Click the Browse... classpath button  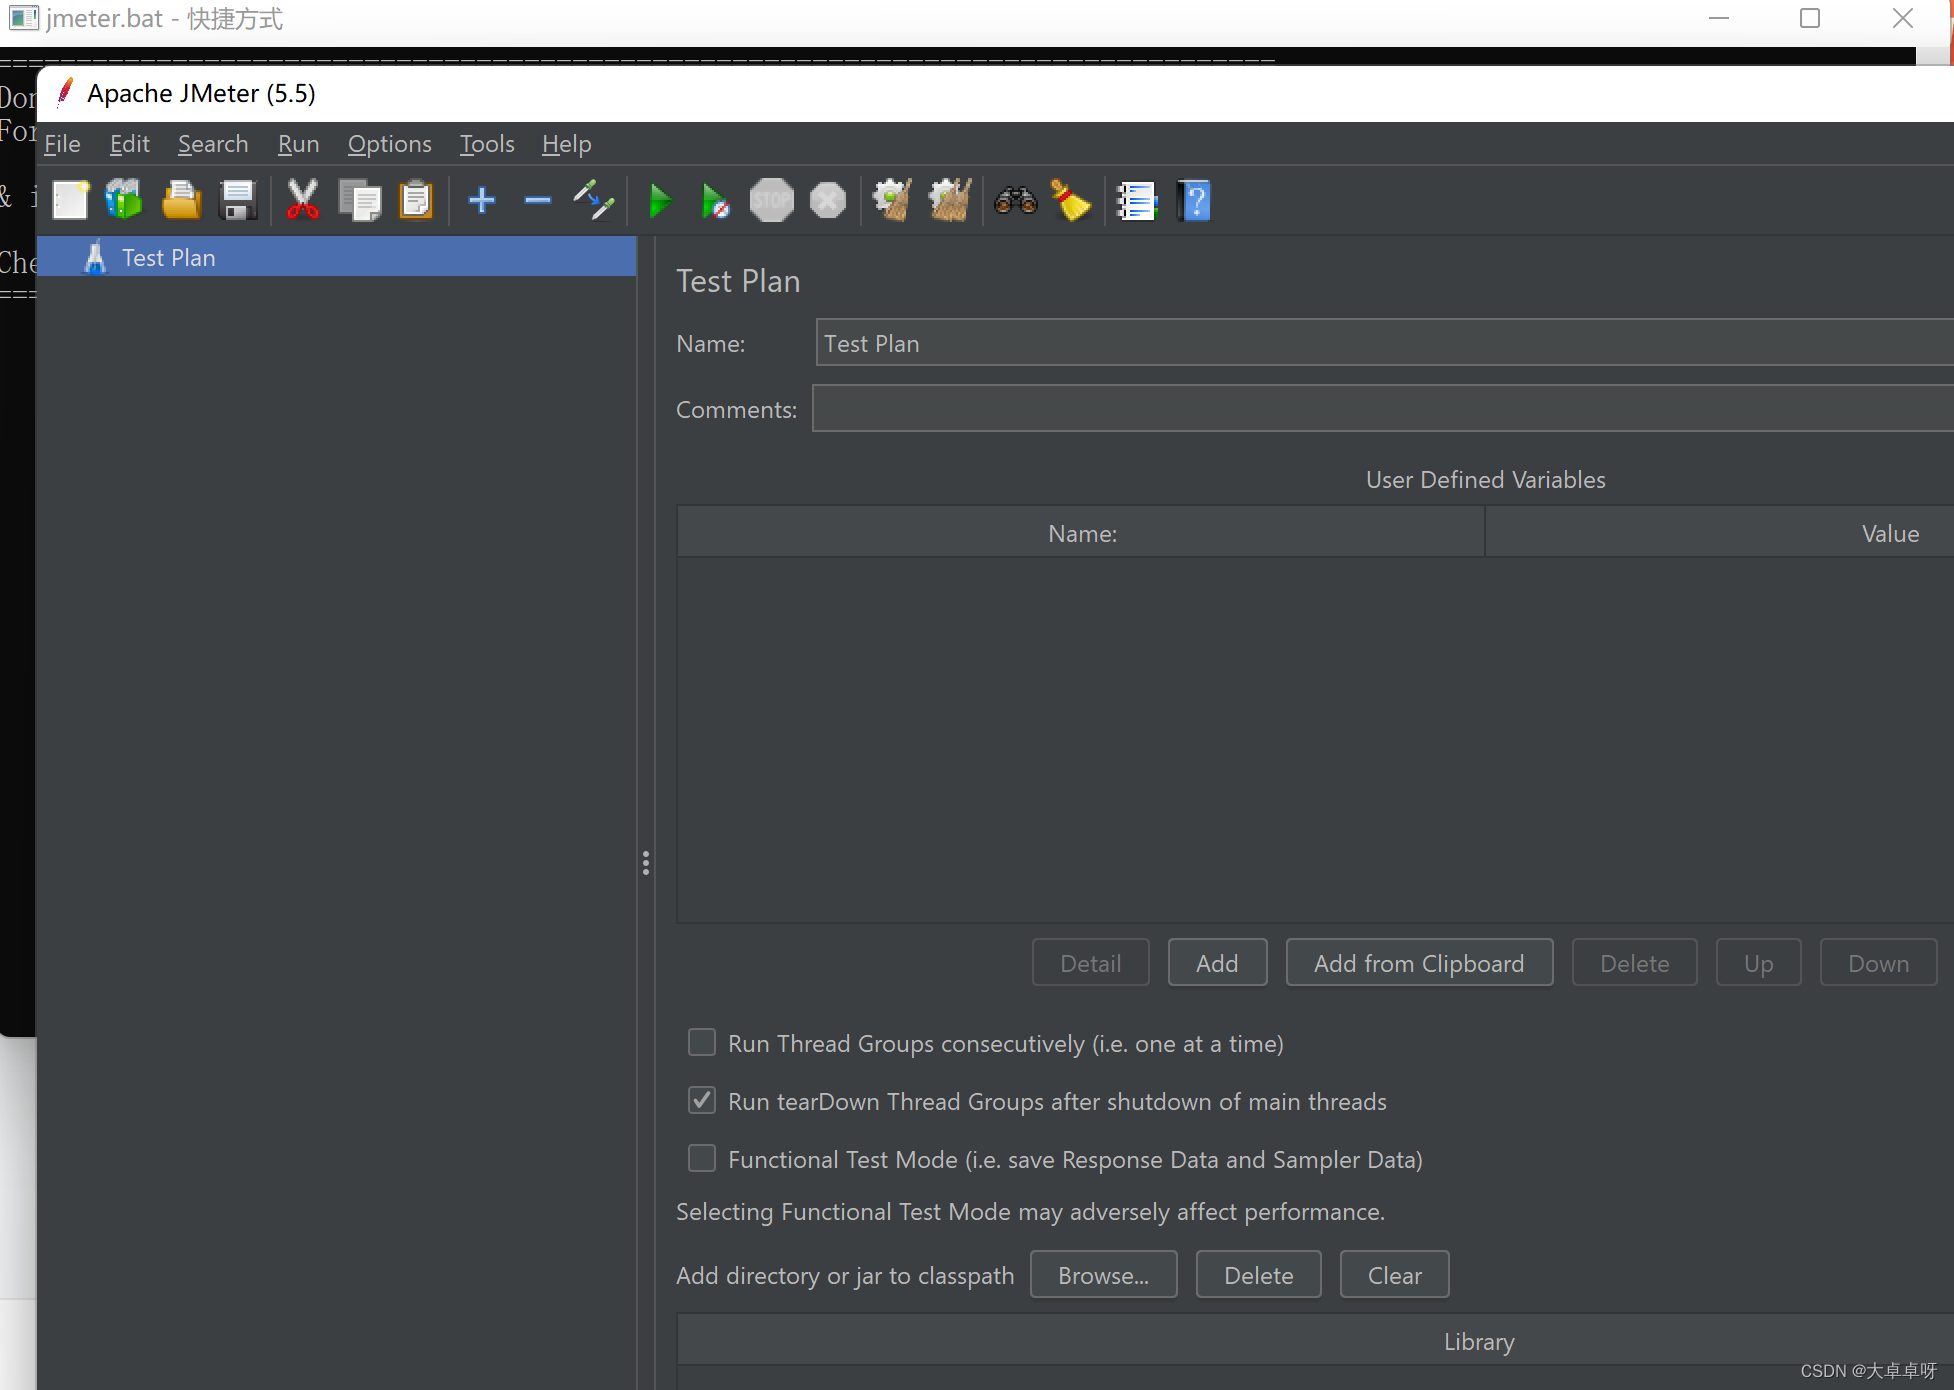[x=1103, y=1275]
